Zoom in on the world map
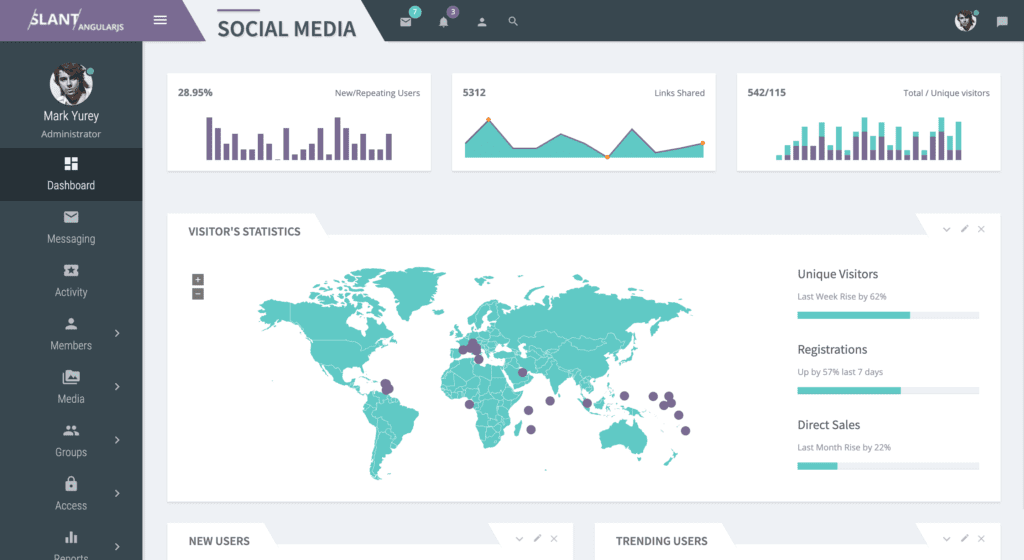Viewport: 1024px width, 560px height. pos(198,279)
